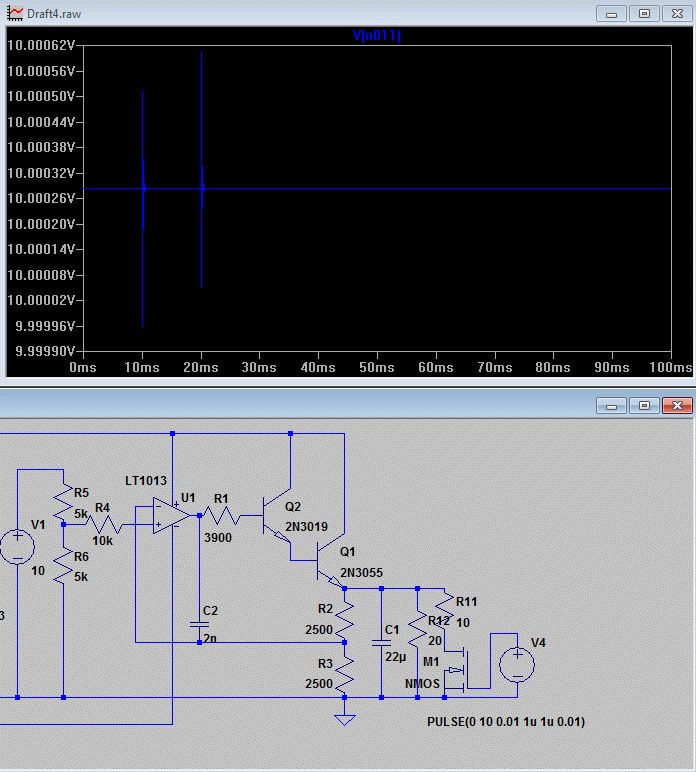
Task: Click the V(n011) trace label
Action: (x=376, y=36)
